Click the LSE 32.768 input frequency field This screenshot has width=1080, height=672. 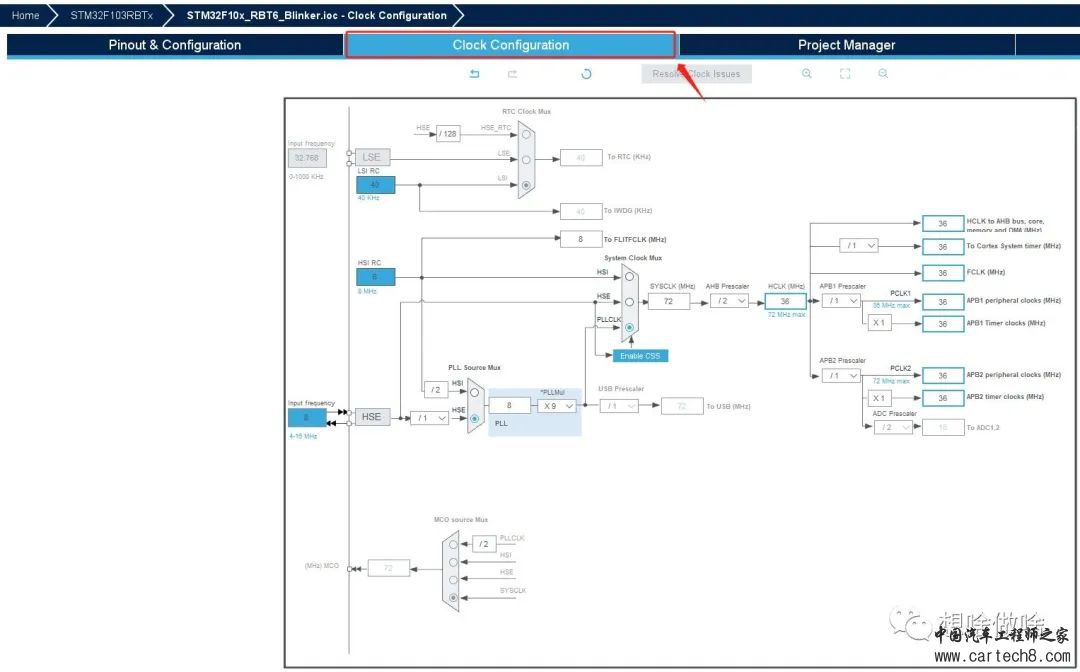point(307,158)
